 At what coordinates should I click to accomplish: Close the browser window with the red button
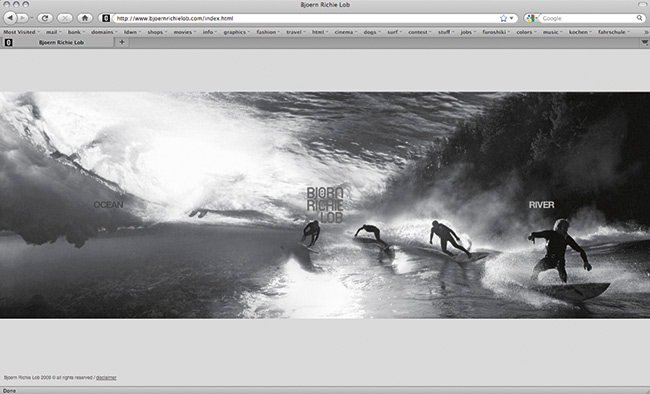[6, 5]
